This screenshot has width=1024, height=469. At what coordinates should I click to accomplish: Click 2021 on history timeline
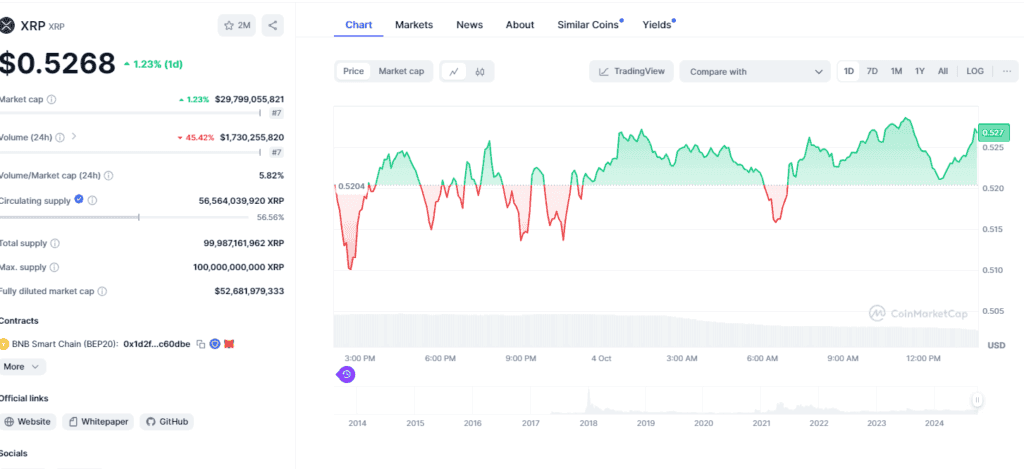[761, 423]
